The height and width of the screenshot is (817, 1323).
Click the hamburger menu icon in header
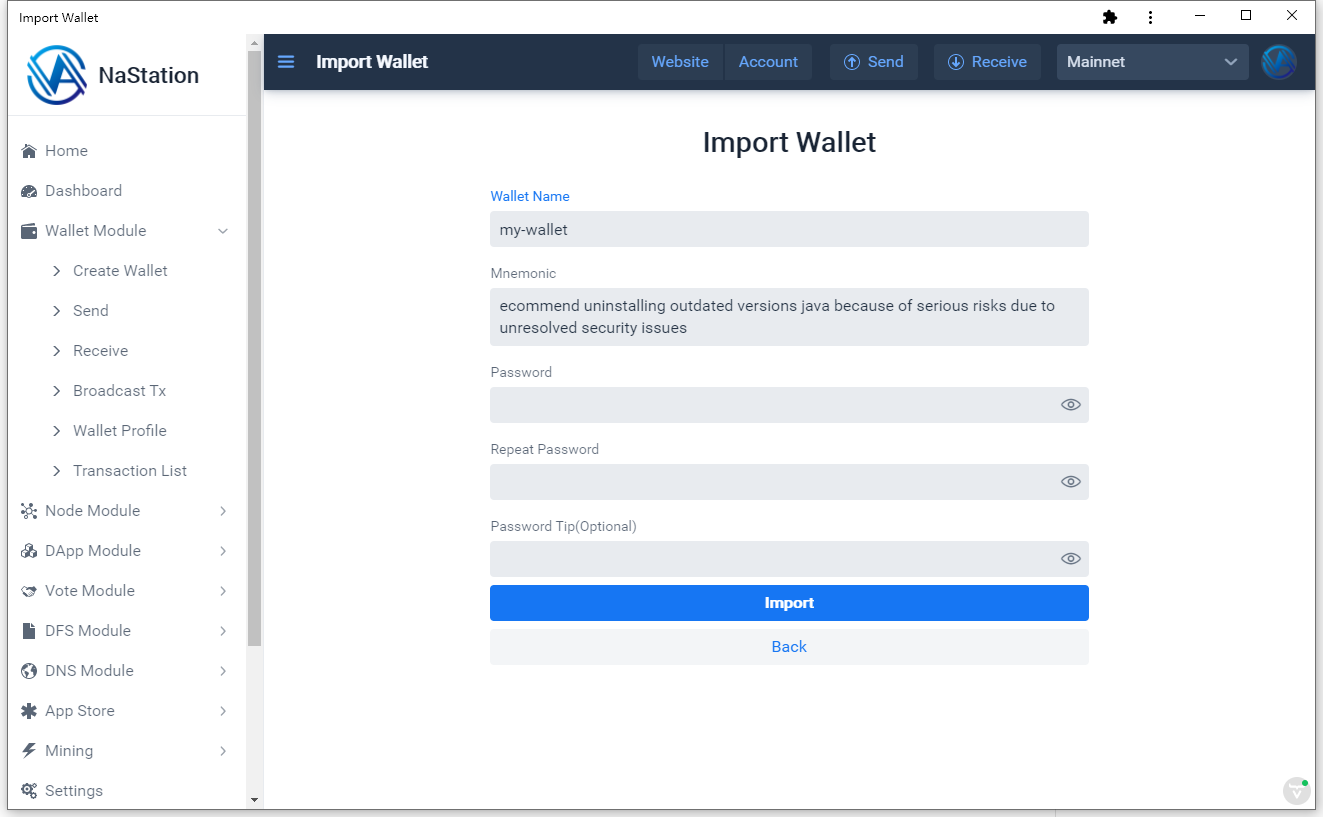pos(286,62)
